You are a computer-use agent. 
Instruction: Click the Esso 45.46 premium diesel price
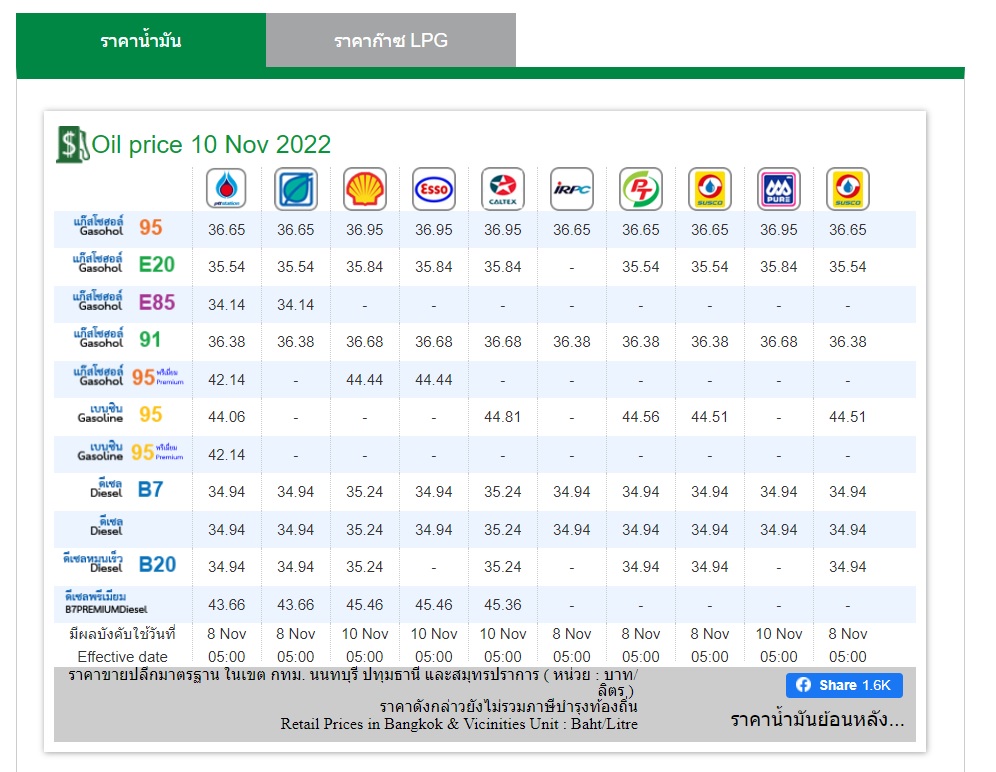[x=434, y=605]
